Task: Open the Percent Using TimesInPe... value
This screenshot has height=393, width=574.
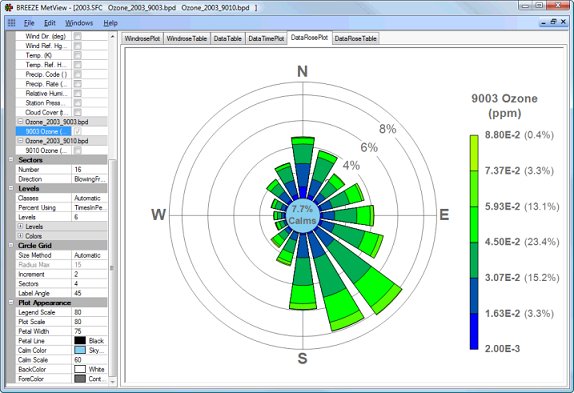Action: pyautogui.click(x=90, y=207)
